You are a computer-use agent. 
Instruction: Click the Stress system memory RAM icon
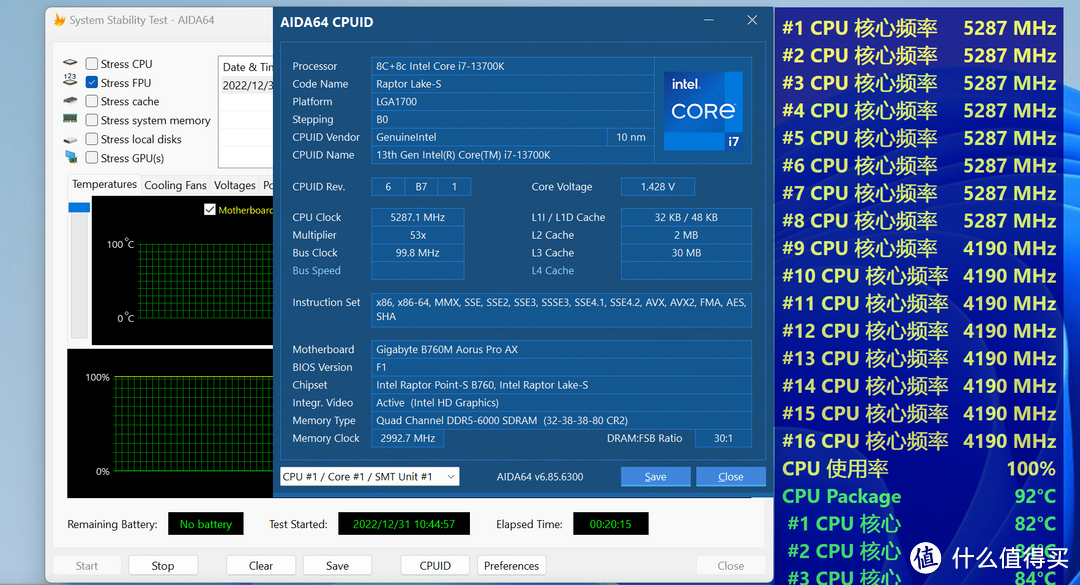70,119
